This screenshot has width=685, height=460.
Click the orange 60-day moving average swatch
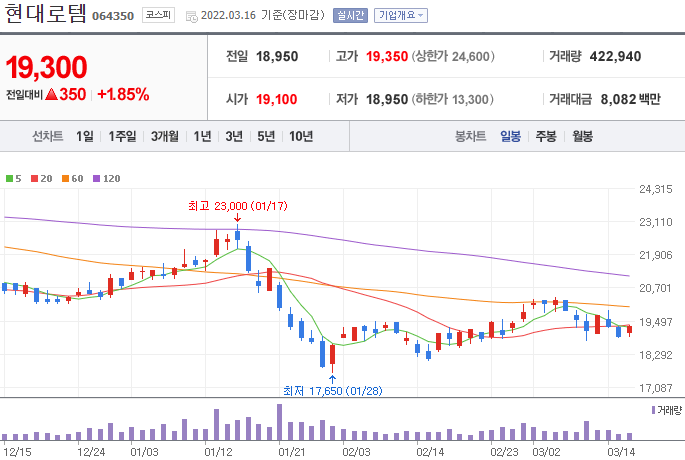pos(66,178)
